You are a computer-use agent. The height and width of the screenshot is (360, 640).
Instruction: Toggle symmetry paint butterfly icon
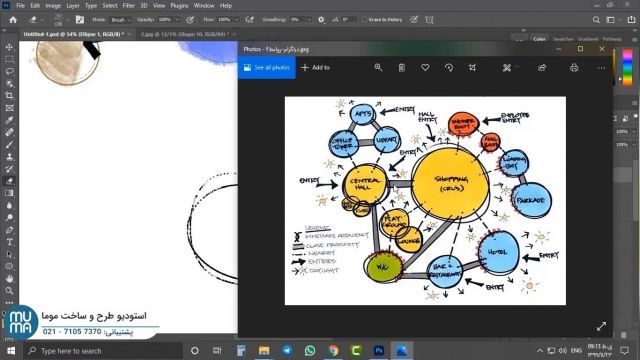click(429, 20)
